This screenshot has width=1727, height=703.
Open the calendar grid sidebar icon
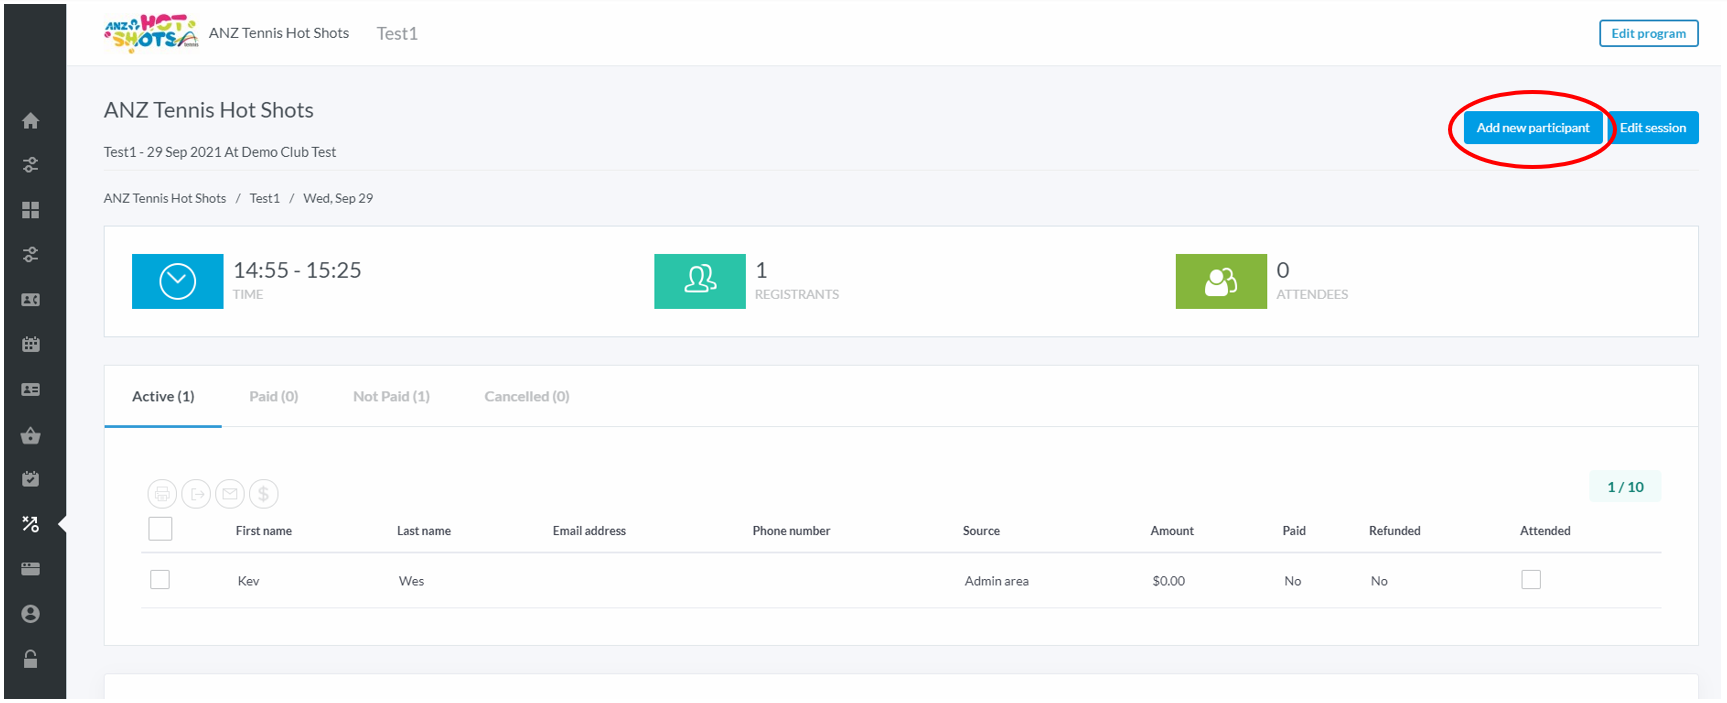(31, 344)
